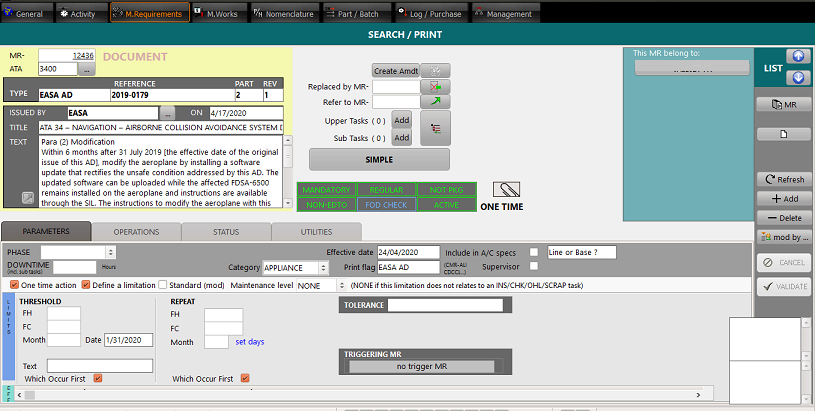Click the 'mod by ...' button
Viewport: 815px width, 411px height.
pyautogui.click(x=784, y=237)
